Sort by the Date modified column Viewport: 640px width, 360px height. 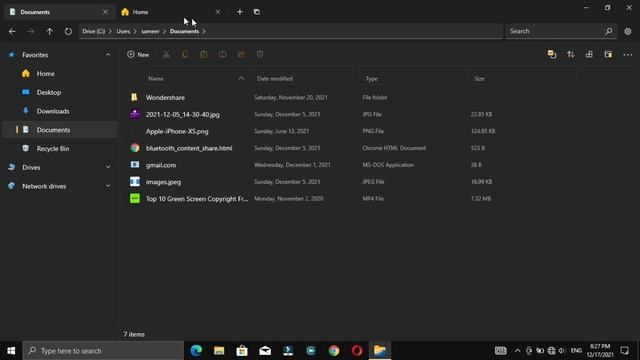(275, 78)
